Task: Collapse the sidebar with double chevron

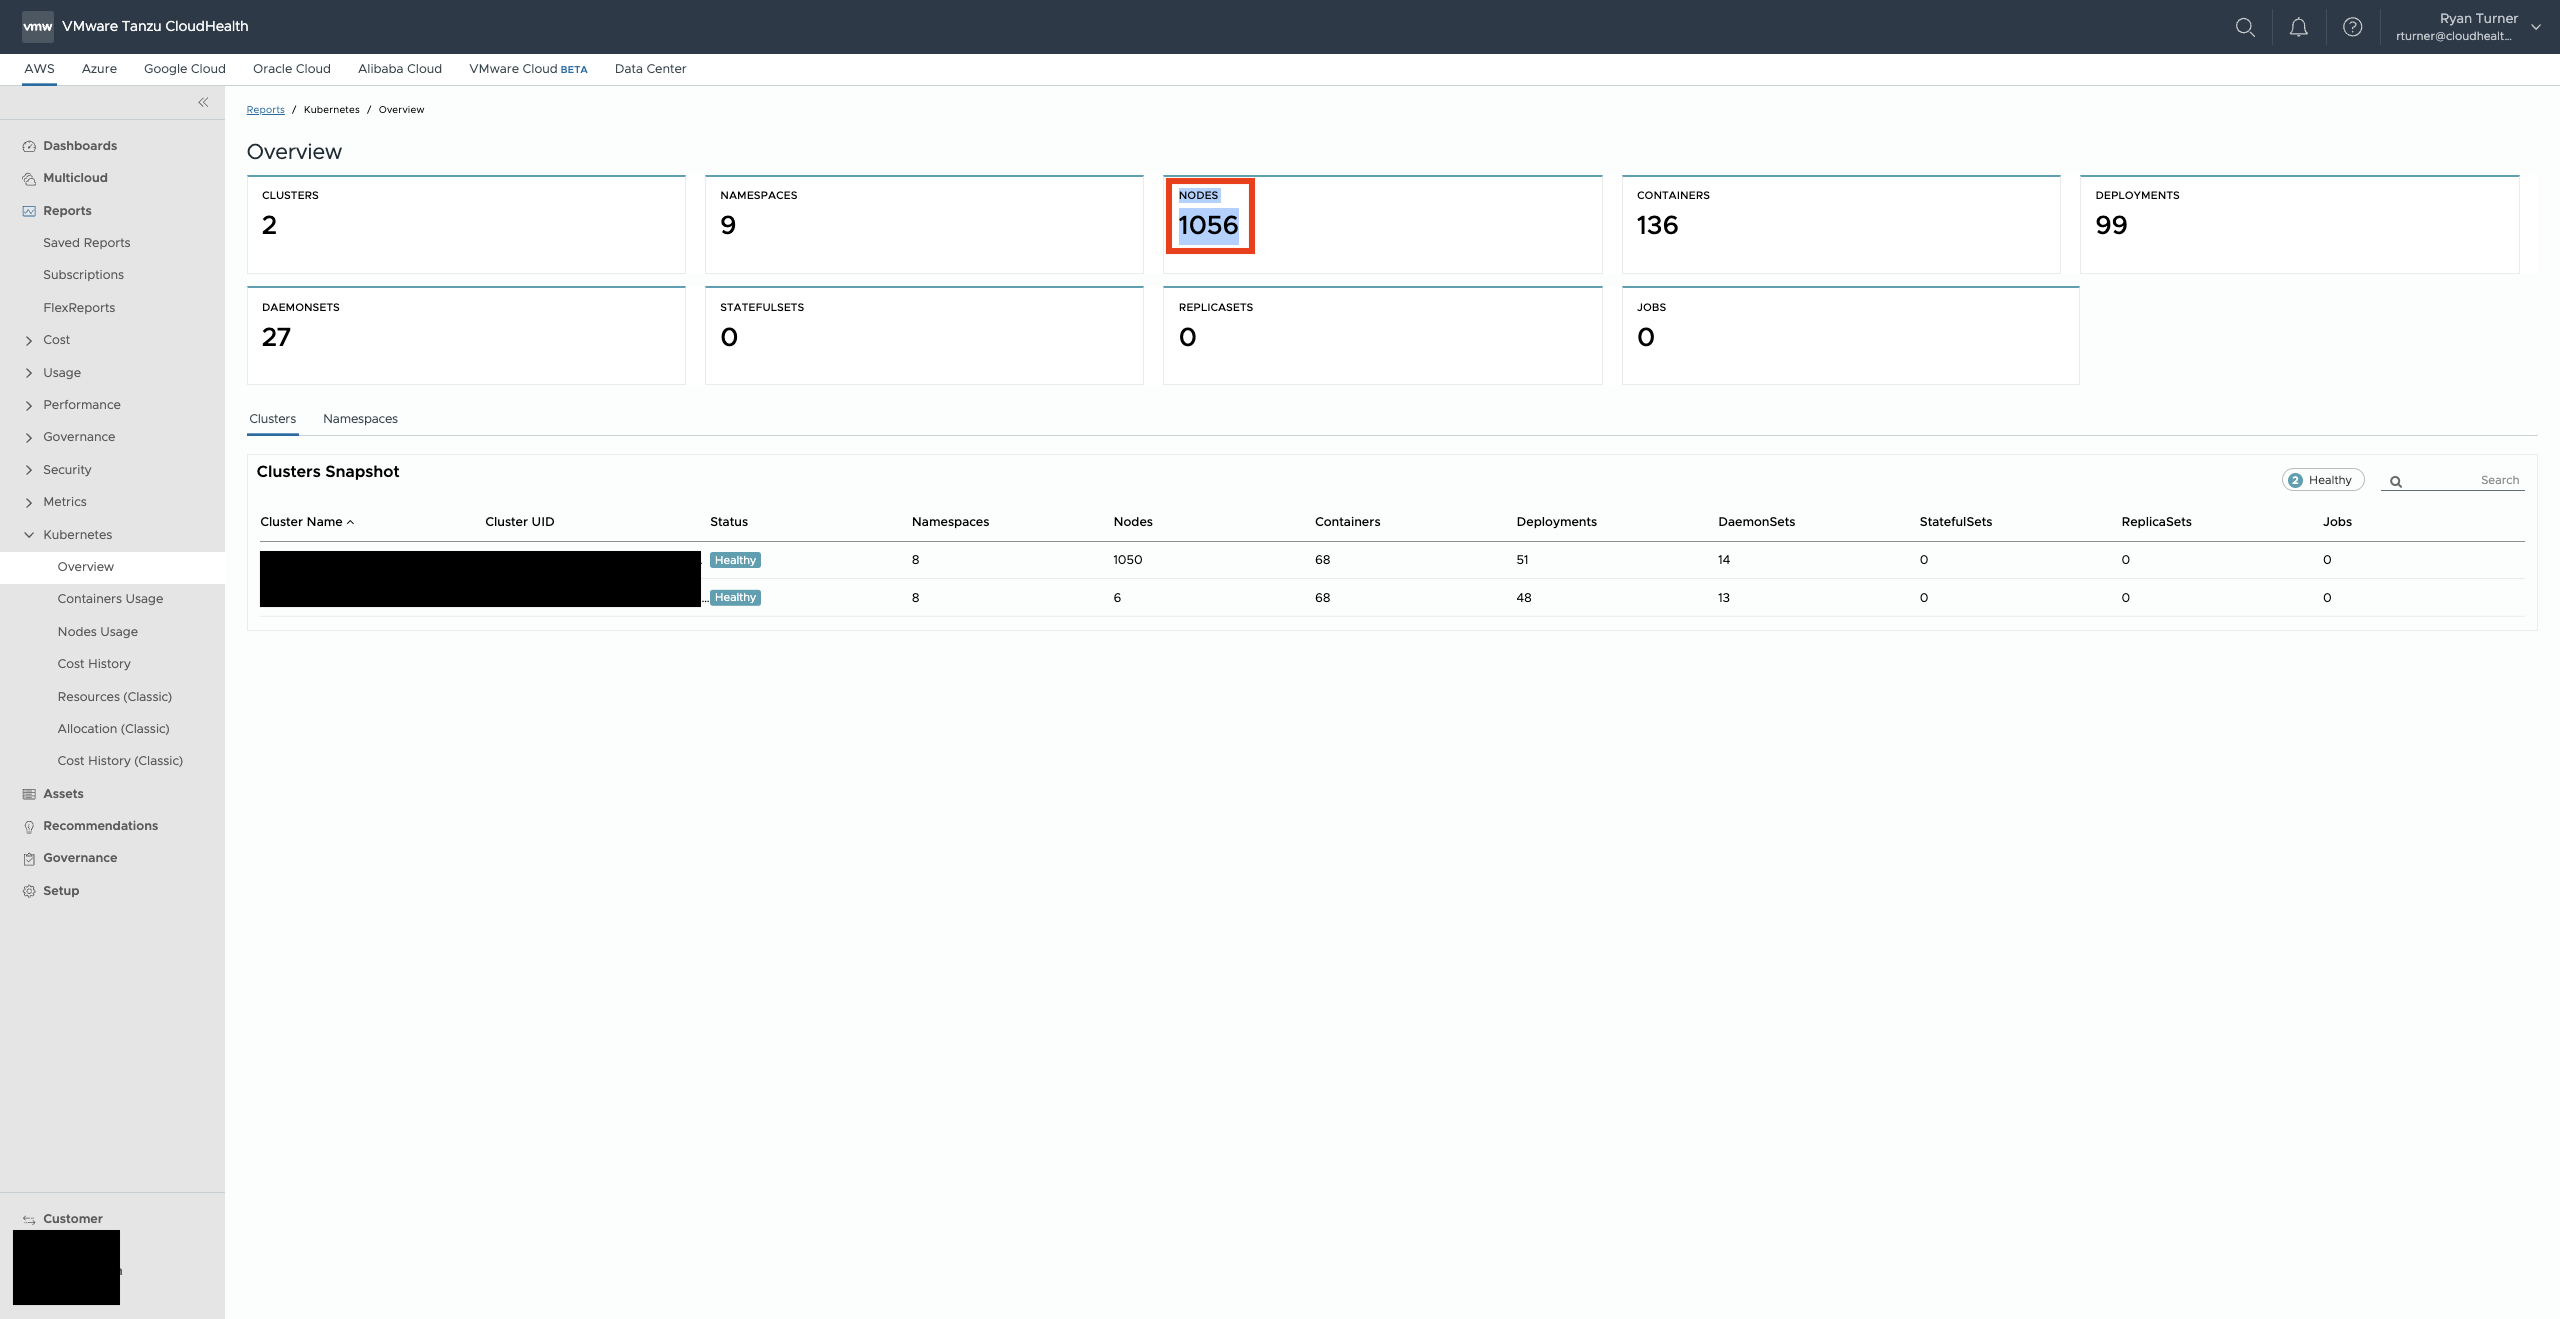Action: (203, 102)
